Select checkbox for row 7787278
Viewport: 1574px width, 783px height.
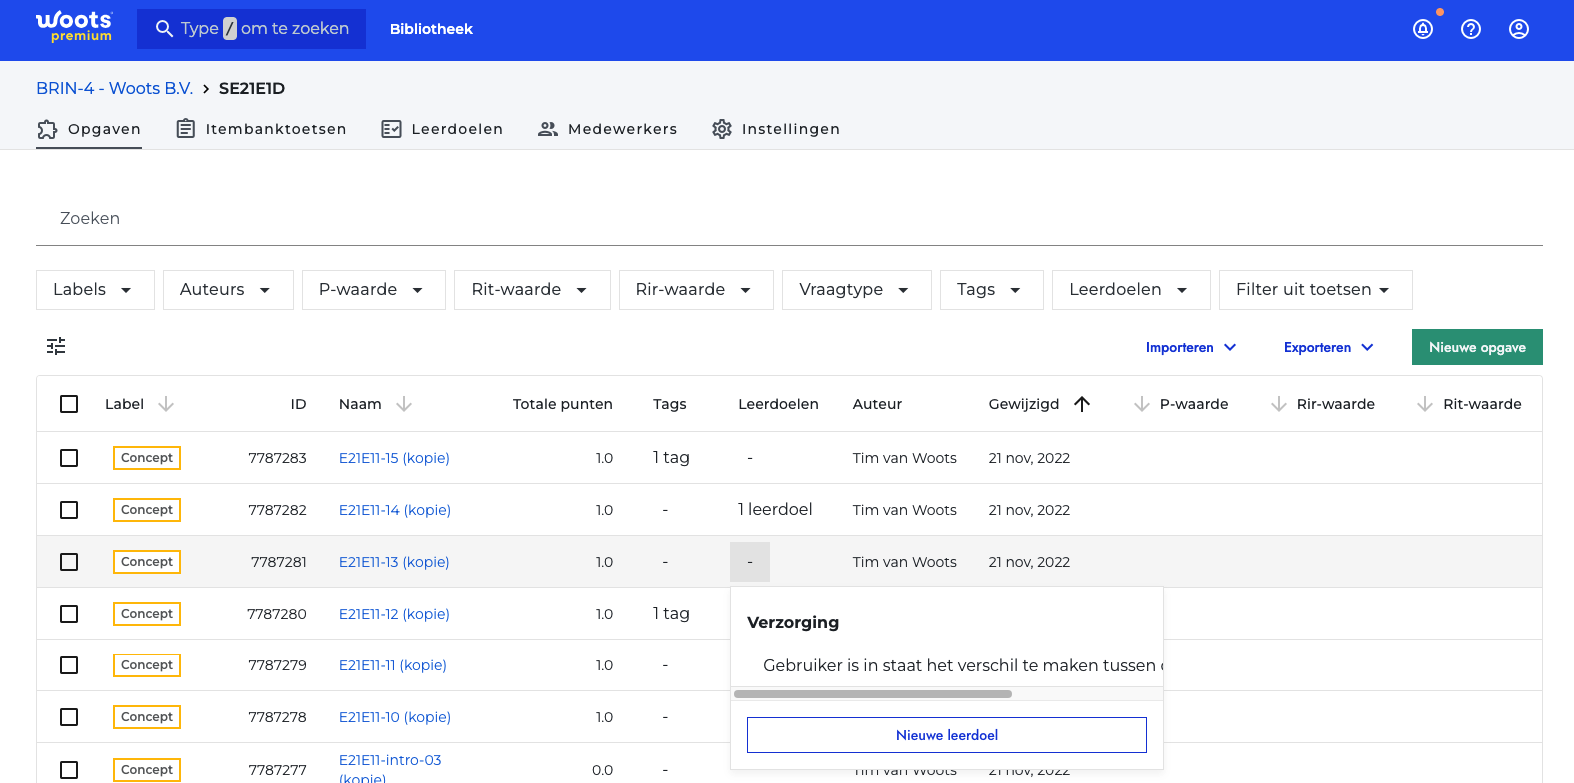[69, 717]
